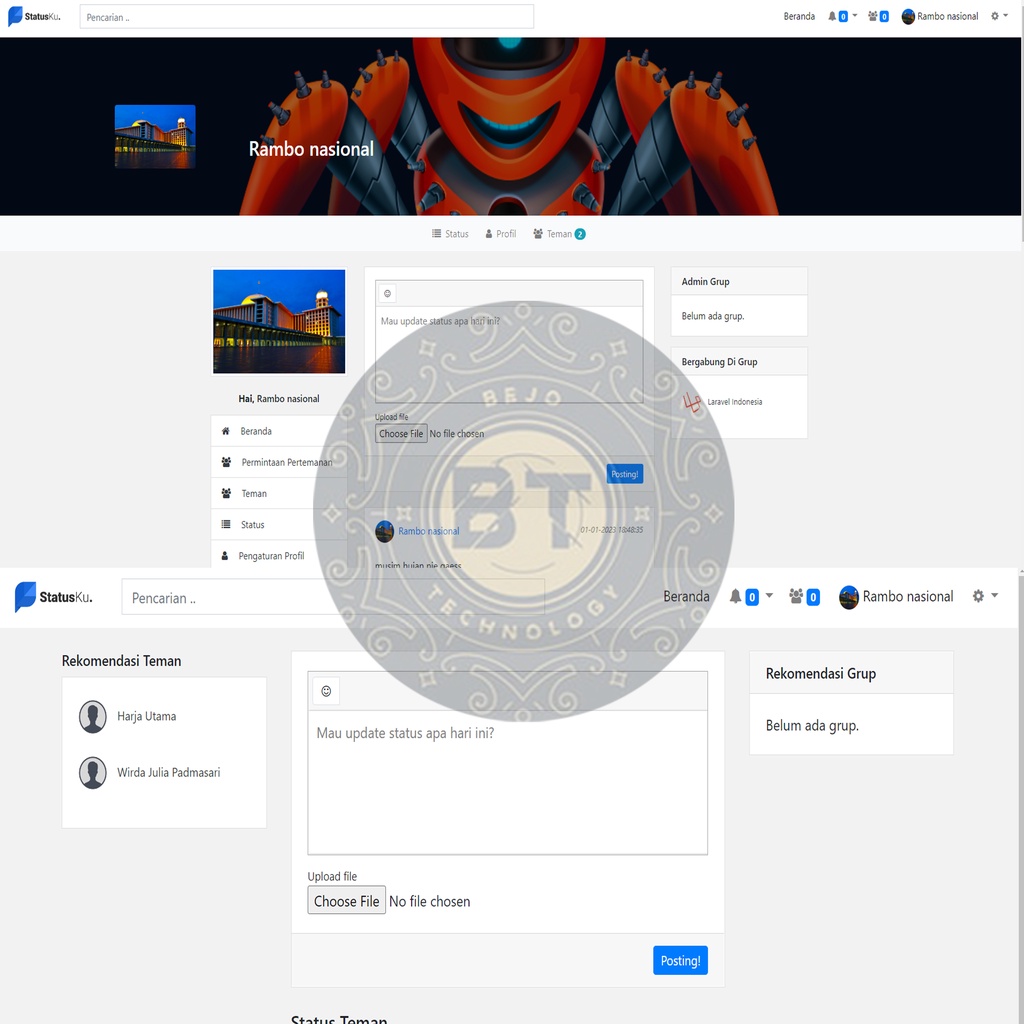The width and height of the screenshot is (1024, 1024).
Task: Expand the caret next to the bell on the home feed navbar
Action: [x=769, y=596]
